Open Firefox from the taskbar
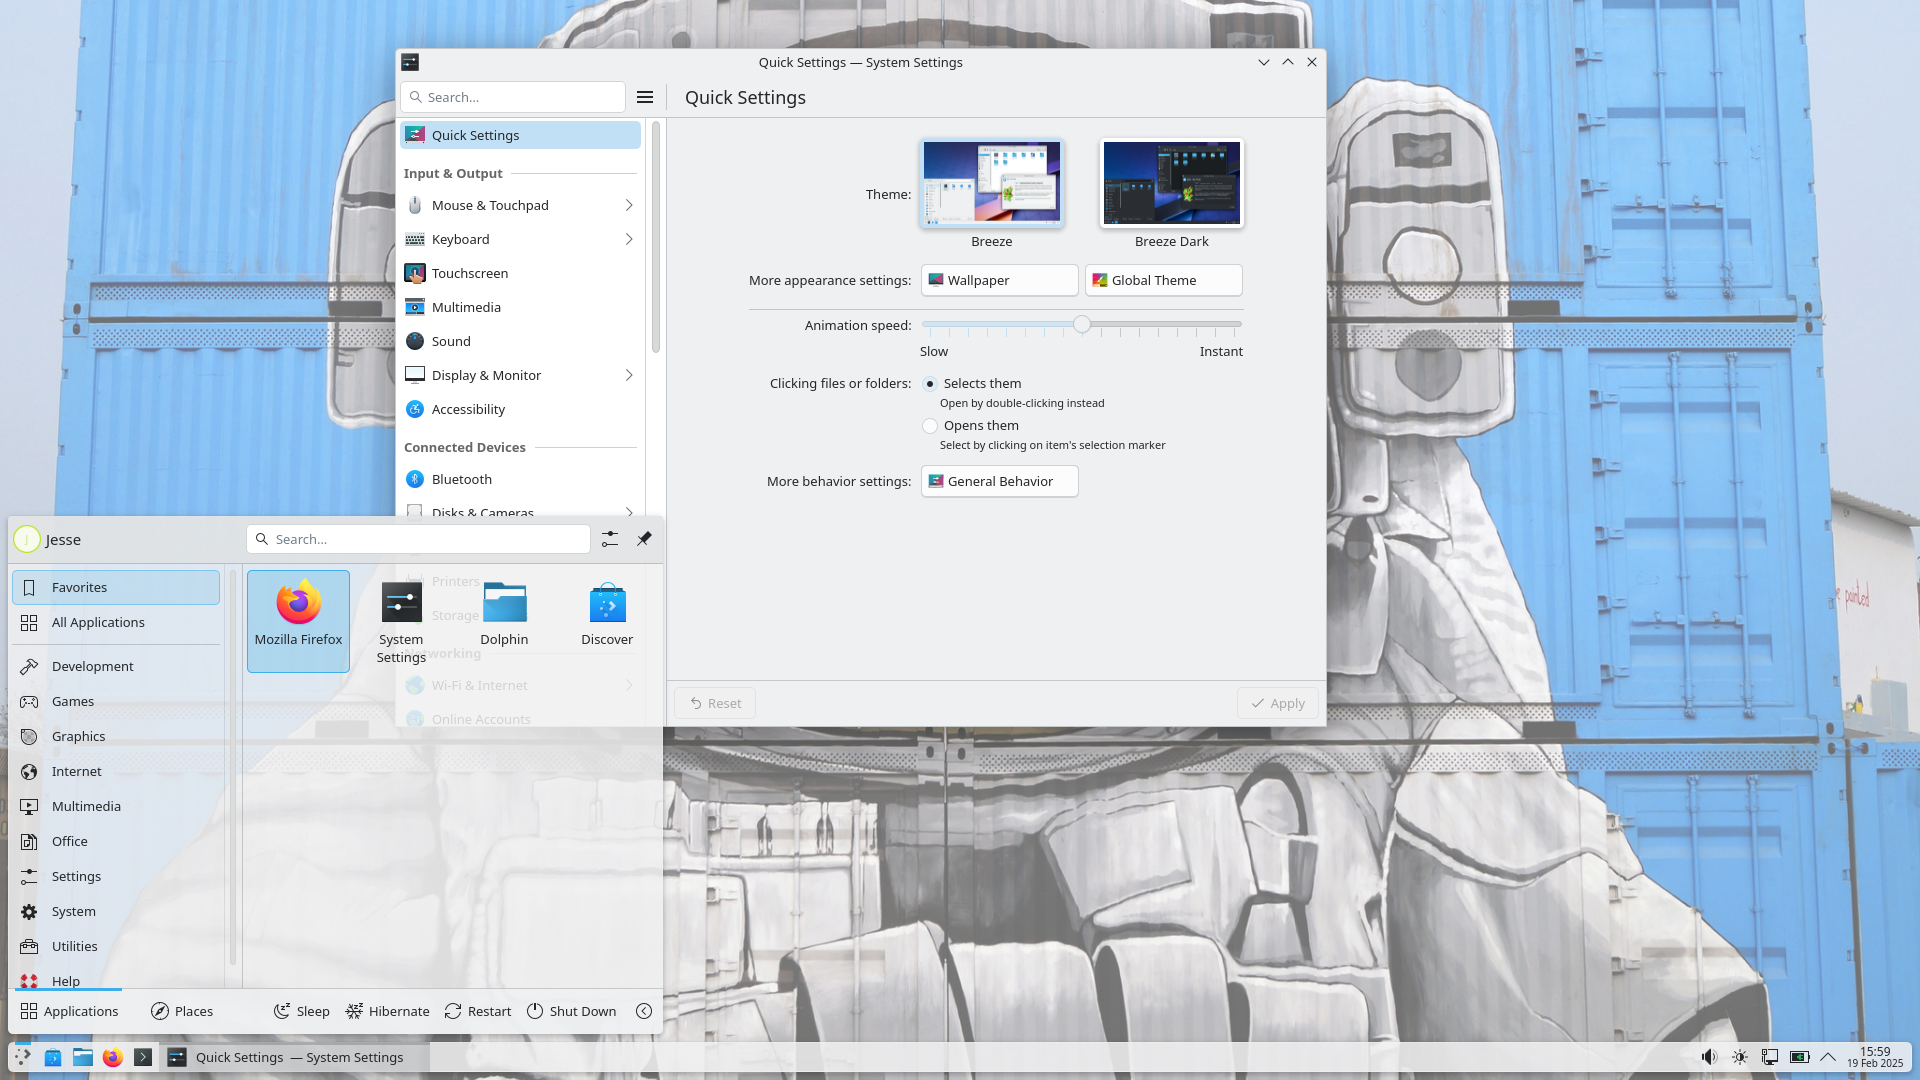The height and width of the screenshot is (1080, 1920). pyautogui.click(x=113, y=1057)
